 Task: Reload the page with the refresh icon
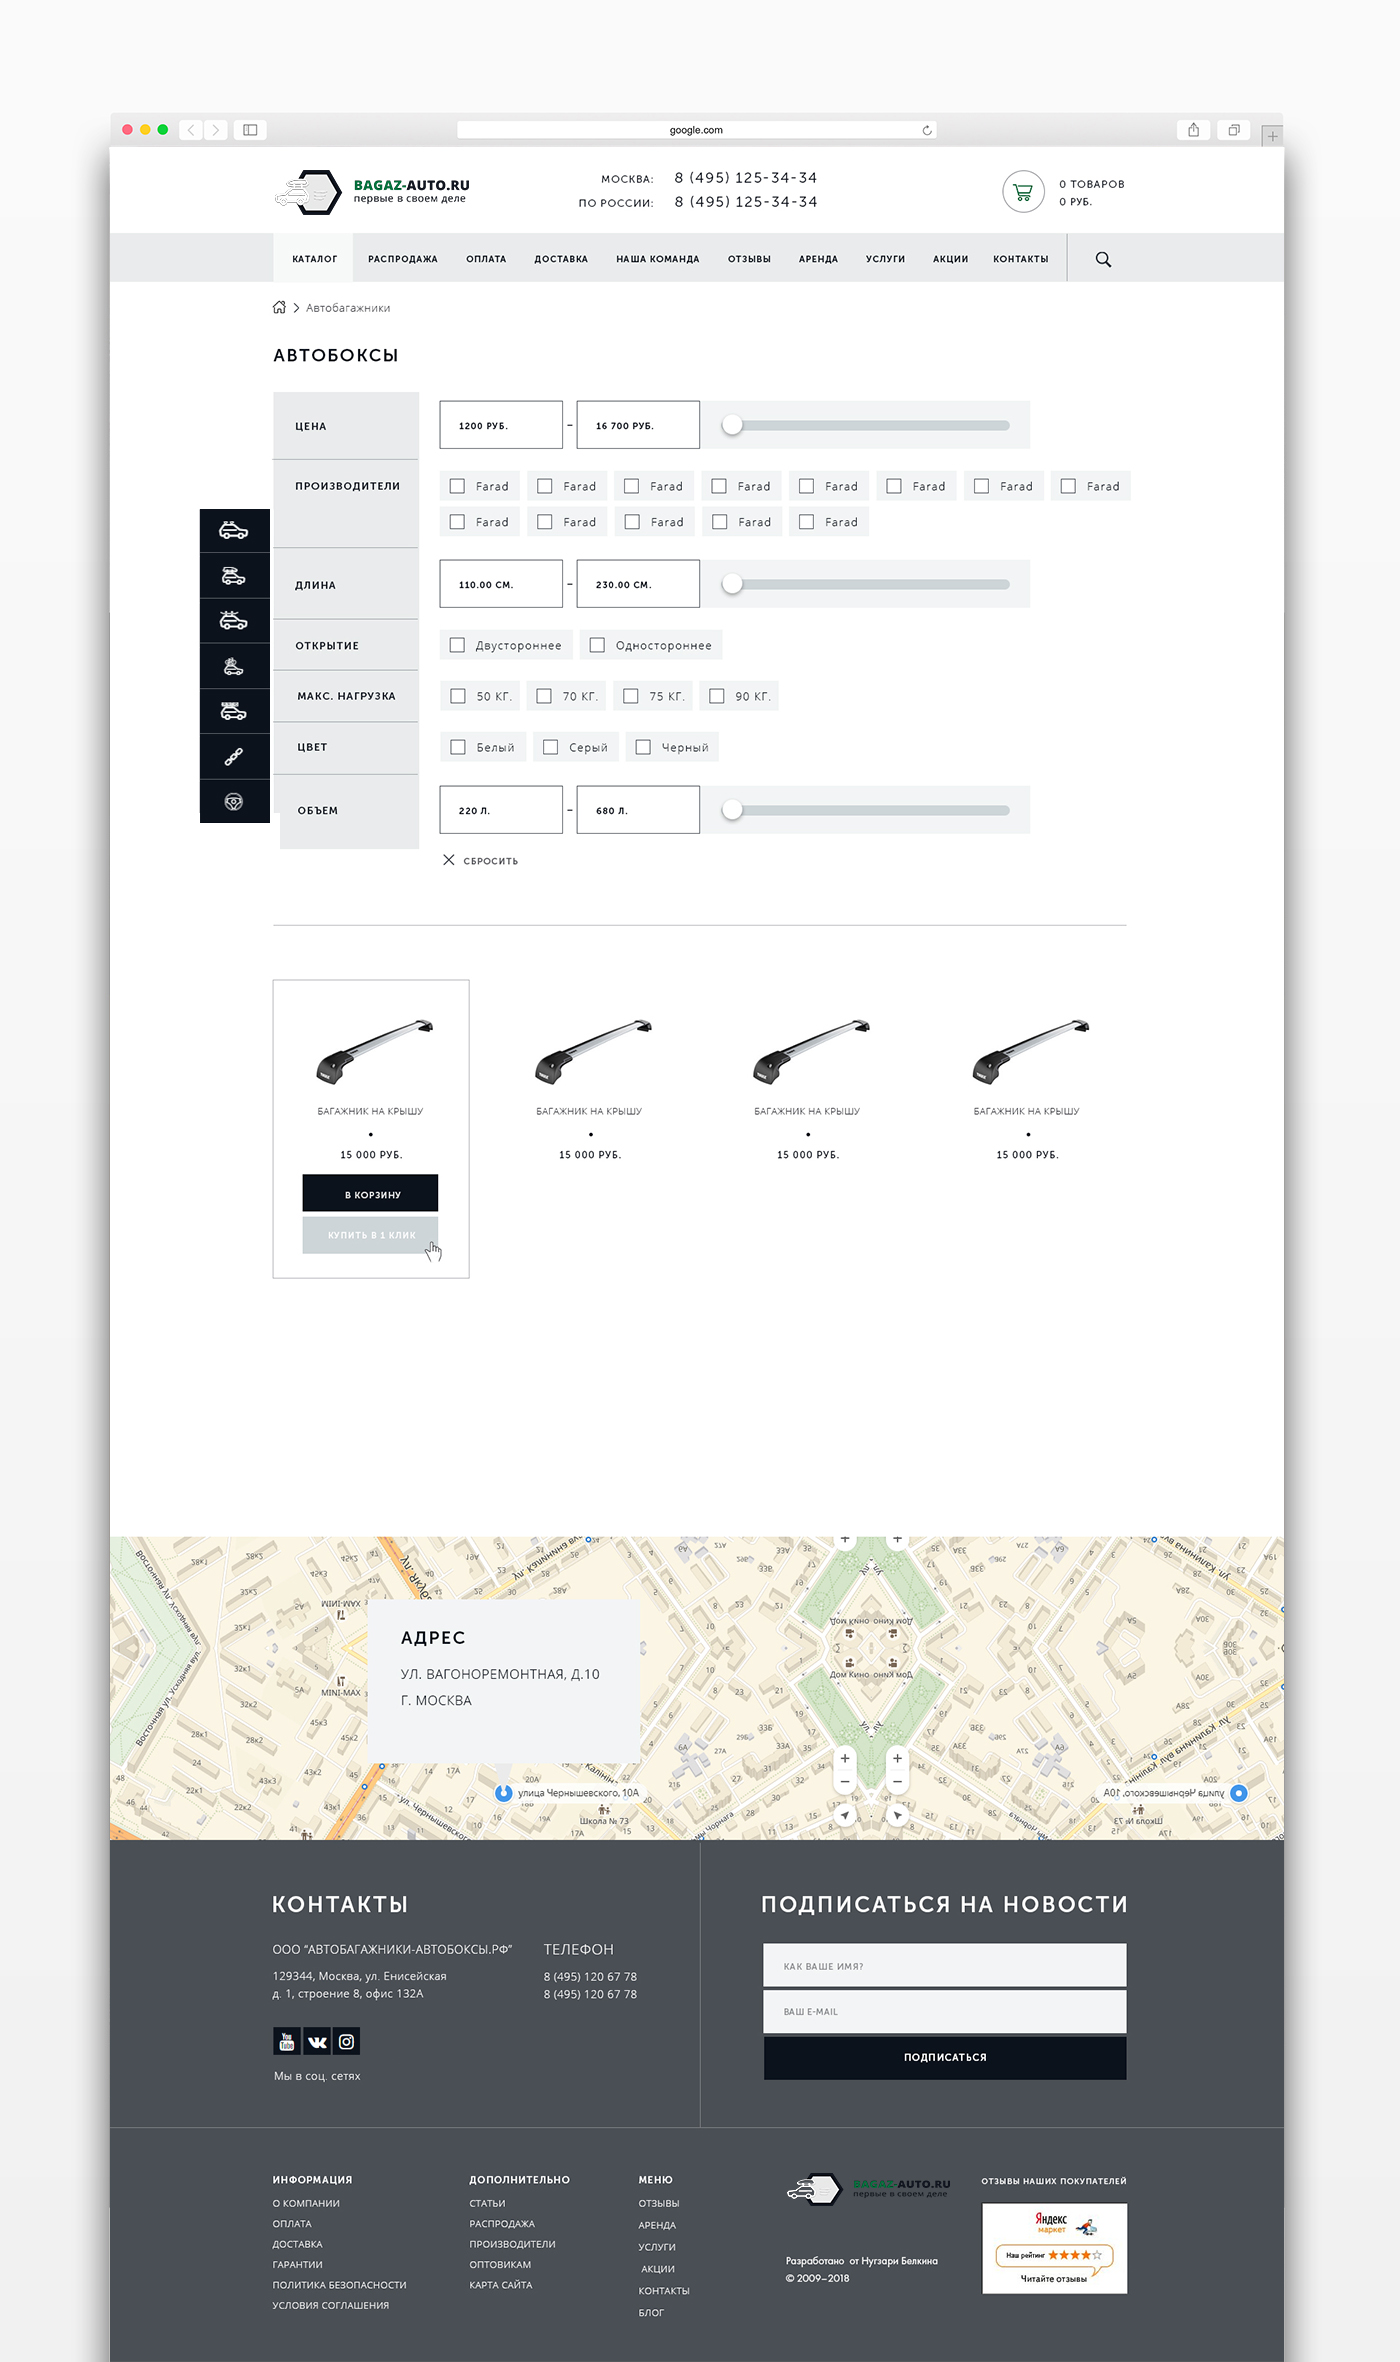927,130
